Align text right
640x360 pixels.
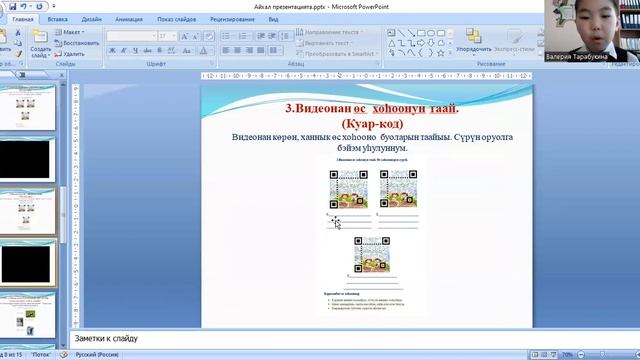point(249,51)
